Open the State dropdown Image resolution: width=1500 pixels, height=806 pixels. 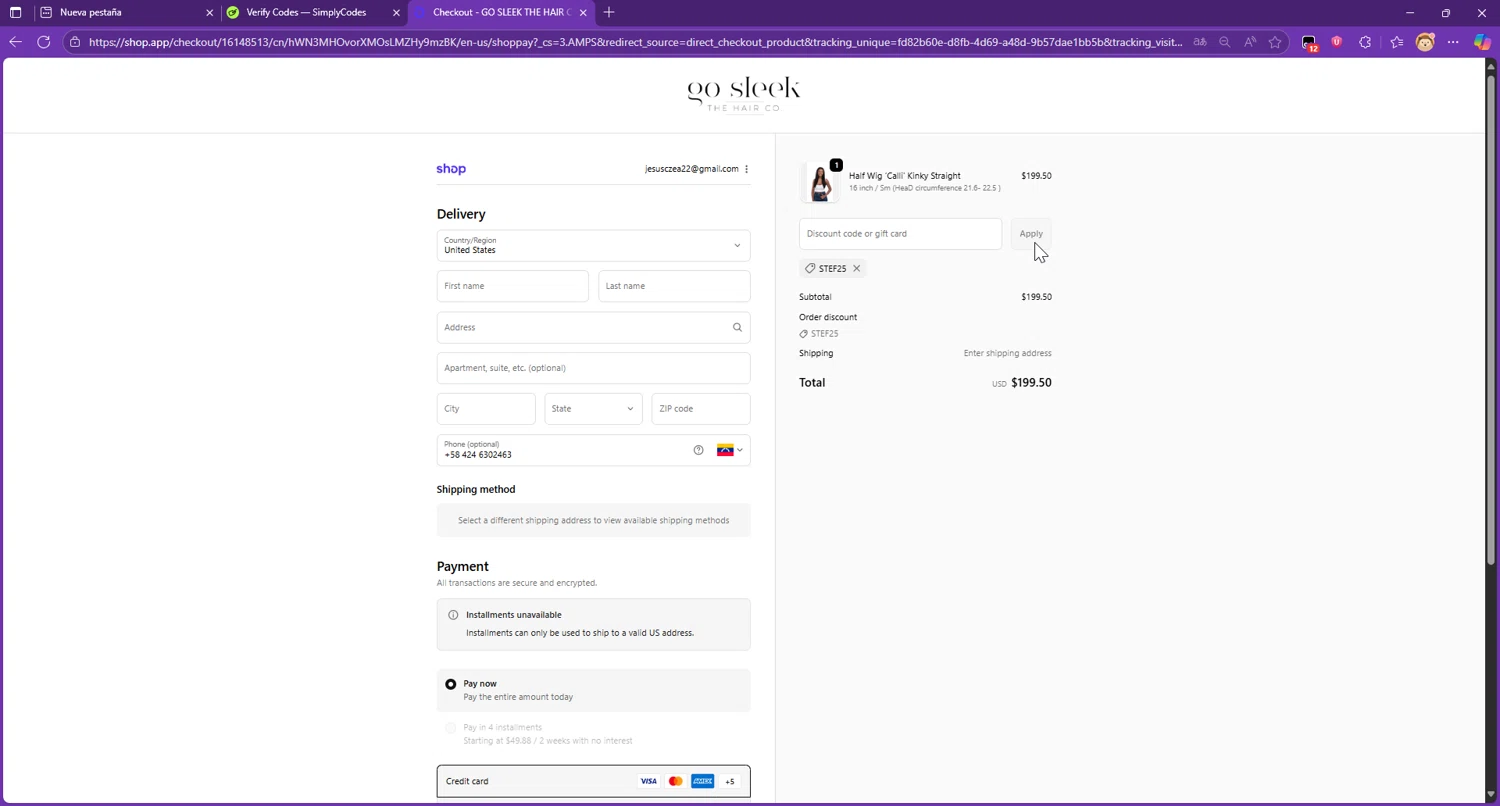click(x=593, y=408)
